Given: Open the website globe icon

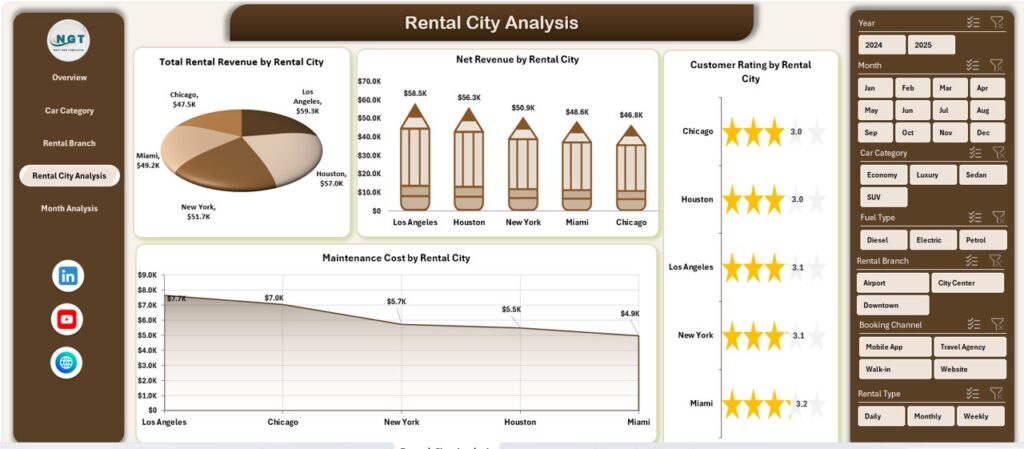Looking at the screenshot, I should coord(66,363).
